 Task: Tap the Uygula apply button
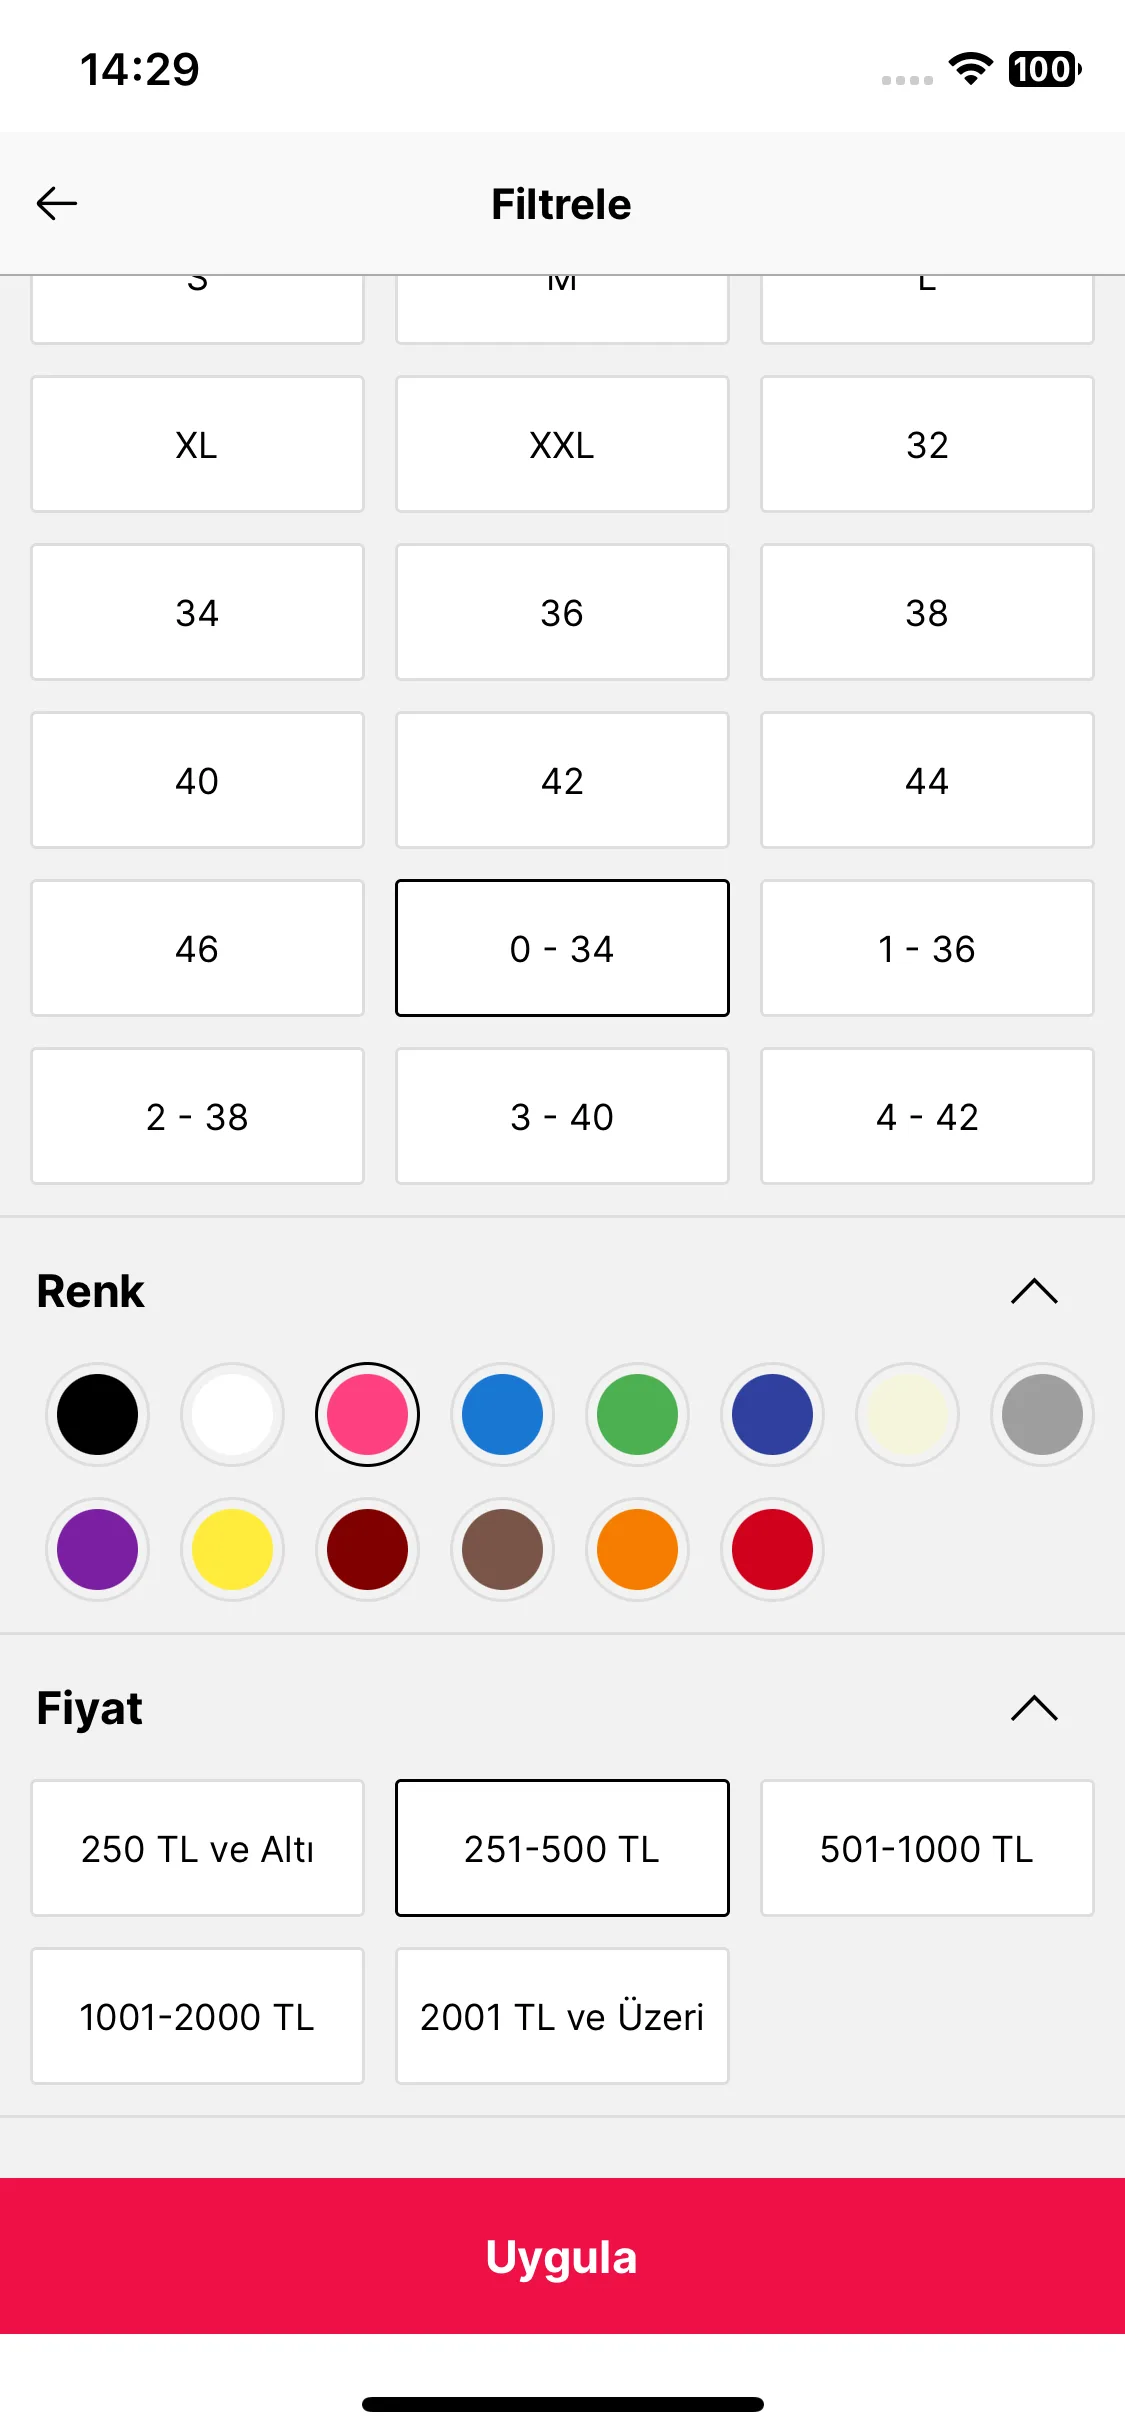click(x=562, y=2256)
